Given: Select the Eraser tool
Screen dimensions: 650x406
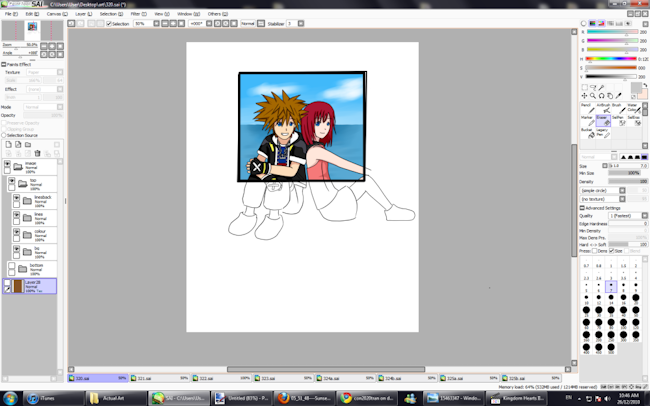Looking at the screenshot, I should coord(603,120).
